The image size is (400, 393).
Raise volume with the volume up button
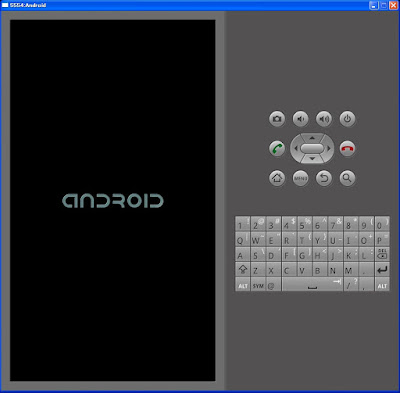[x=324, y=119]
